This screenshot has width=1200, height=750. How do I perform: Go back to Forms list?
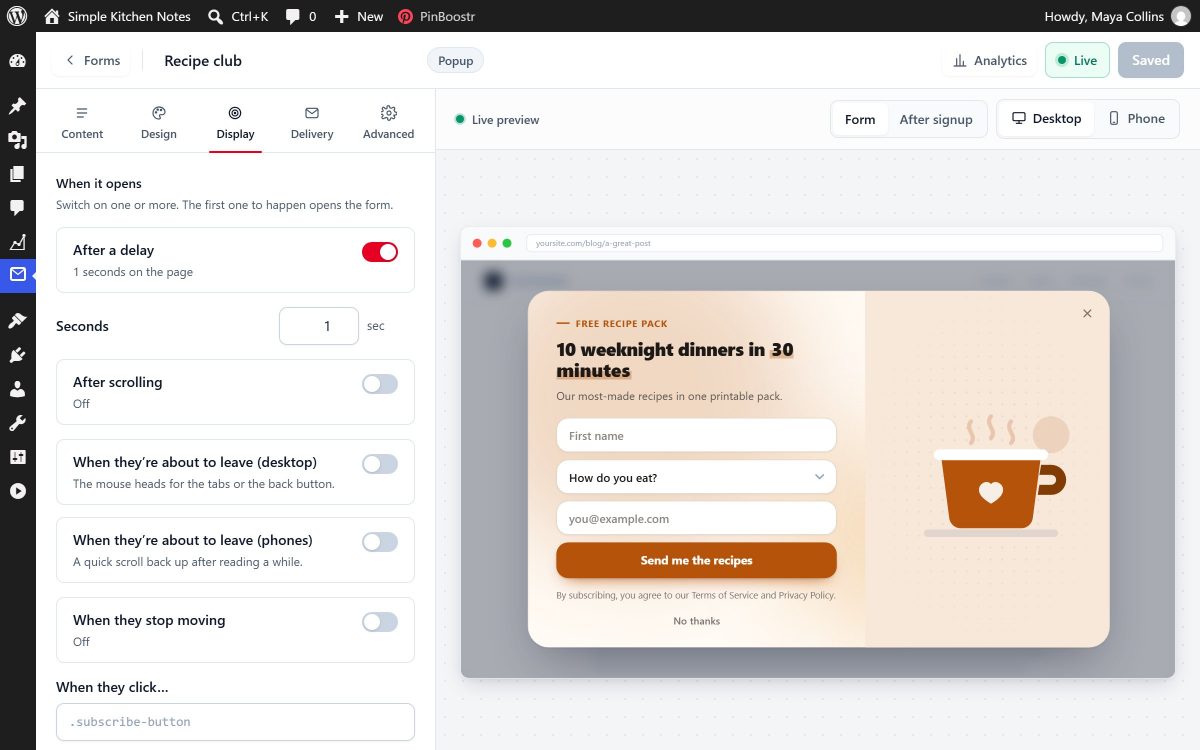tap(92, 60)
